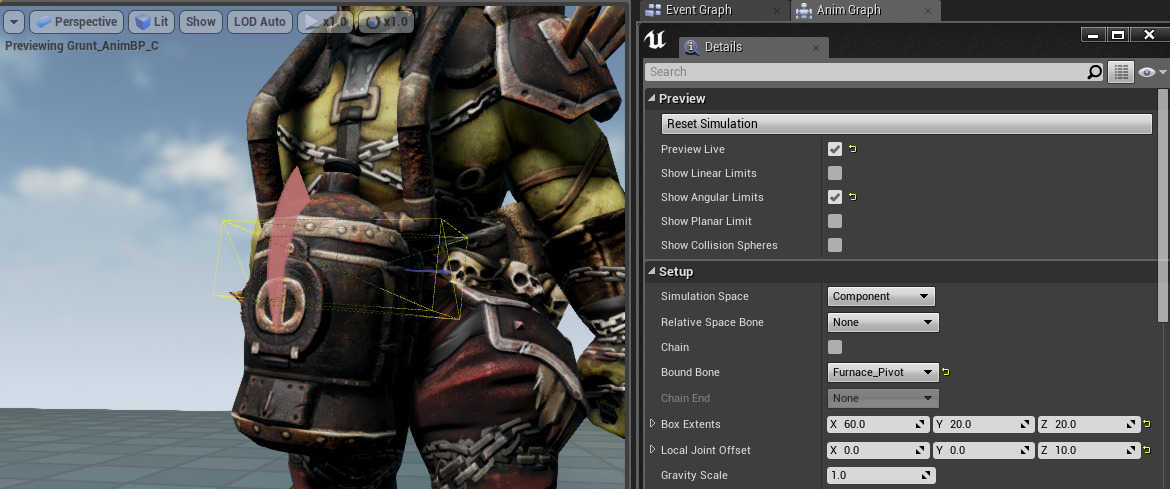Screen dimensions: 1170x489
Task: Open the Perspective view mode menu
Action: point(77,22)
